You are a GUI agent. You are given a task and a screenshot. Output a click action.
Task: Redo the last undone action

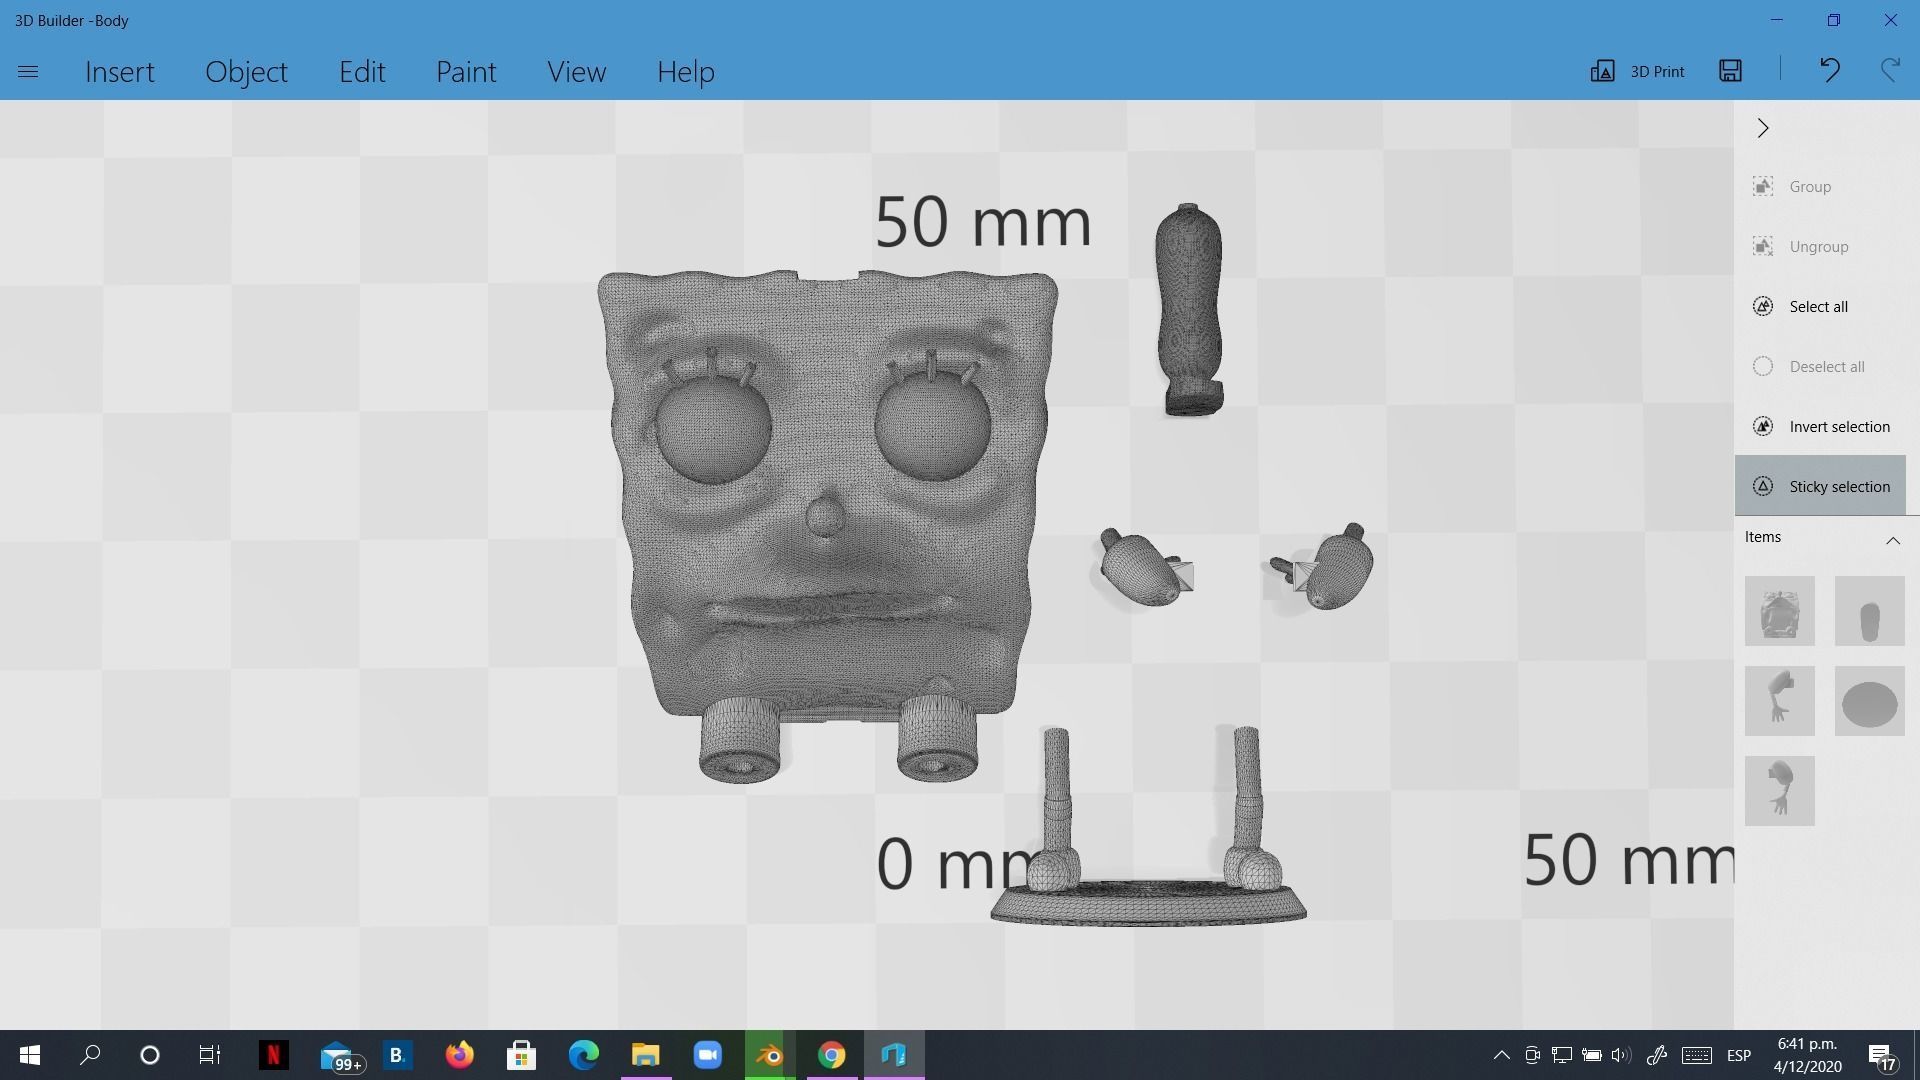point(1890,70)
